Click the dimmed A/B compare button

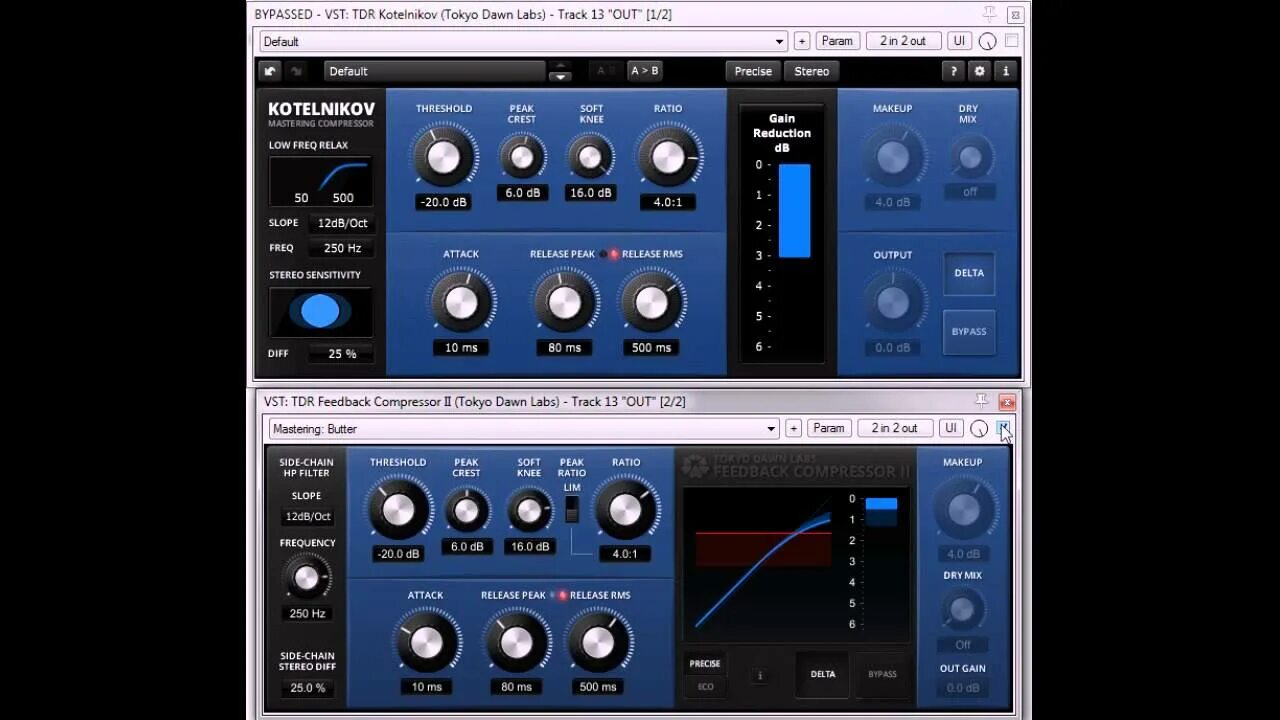tap(605, 71)
